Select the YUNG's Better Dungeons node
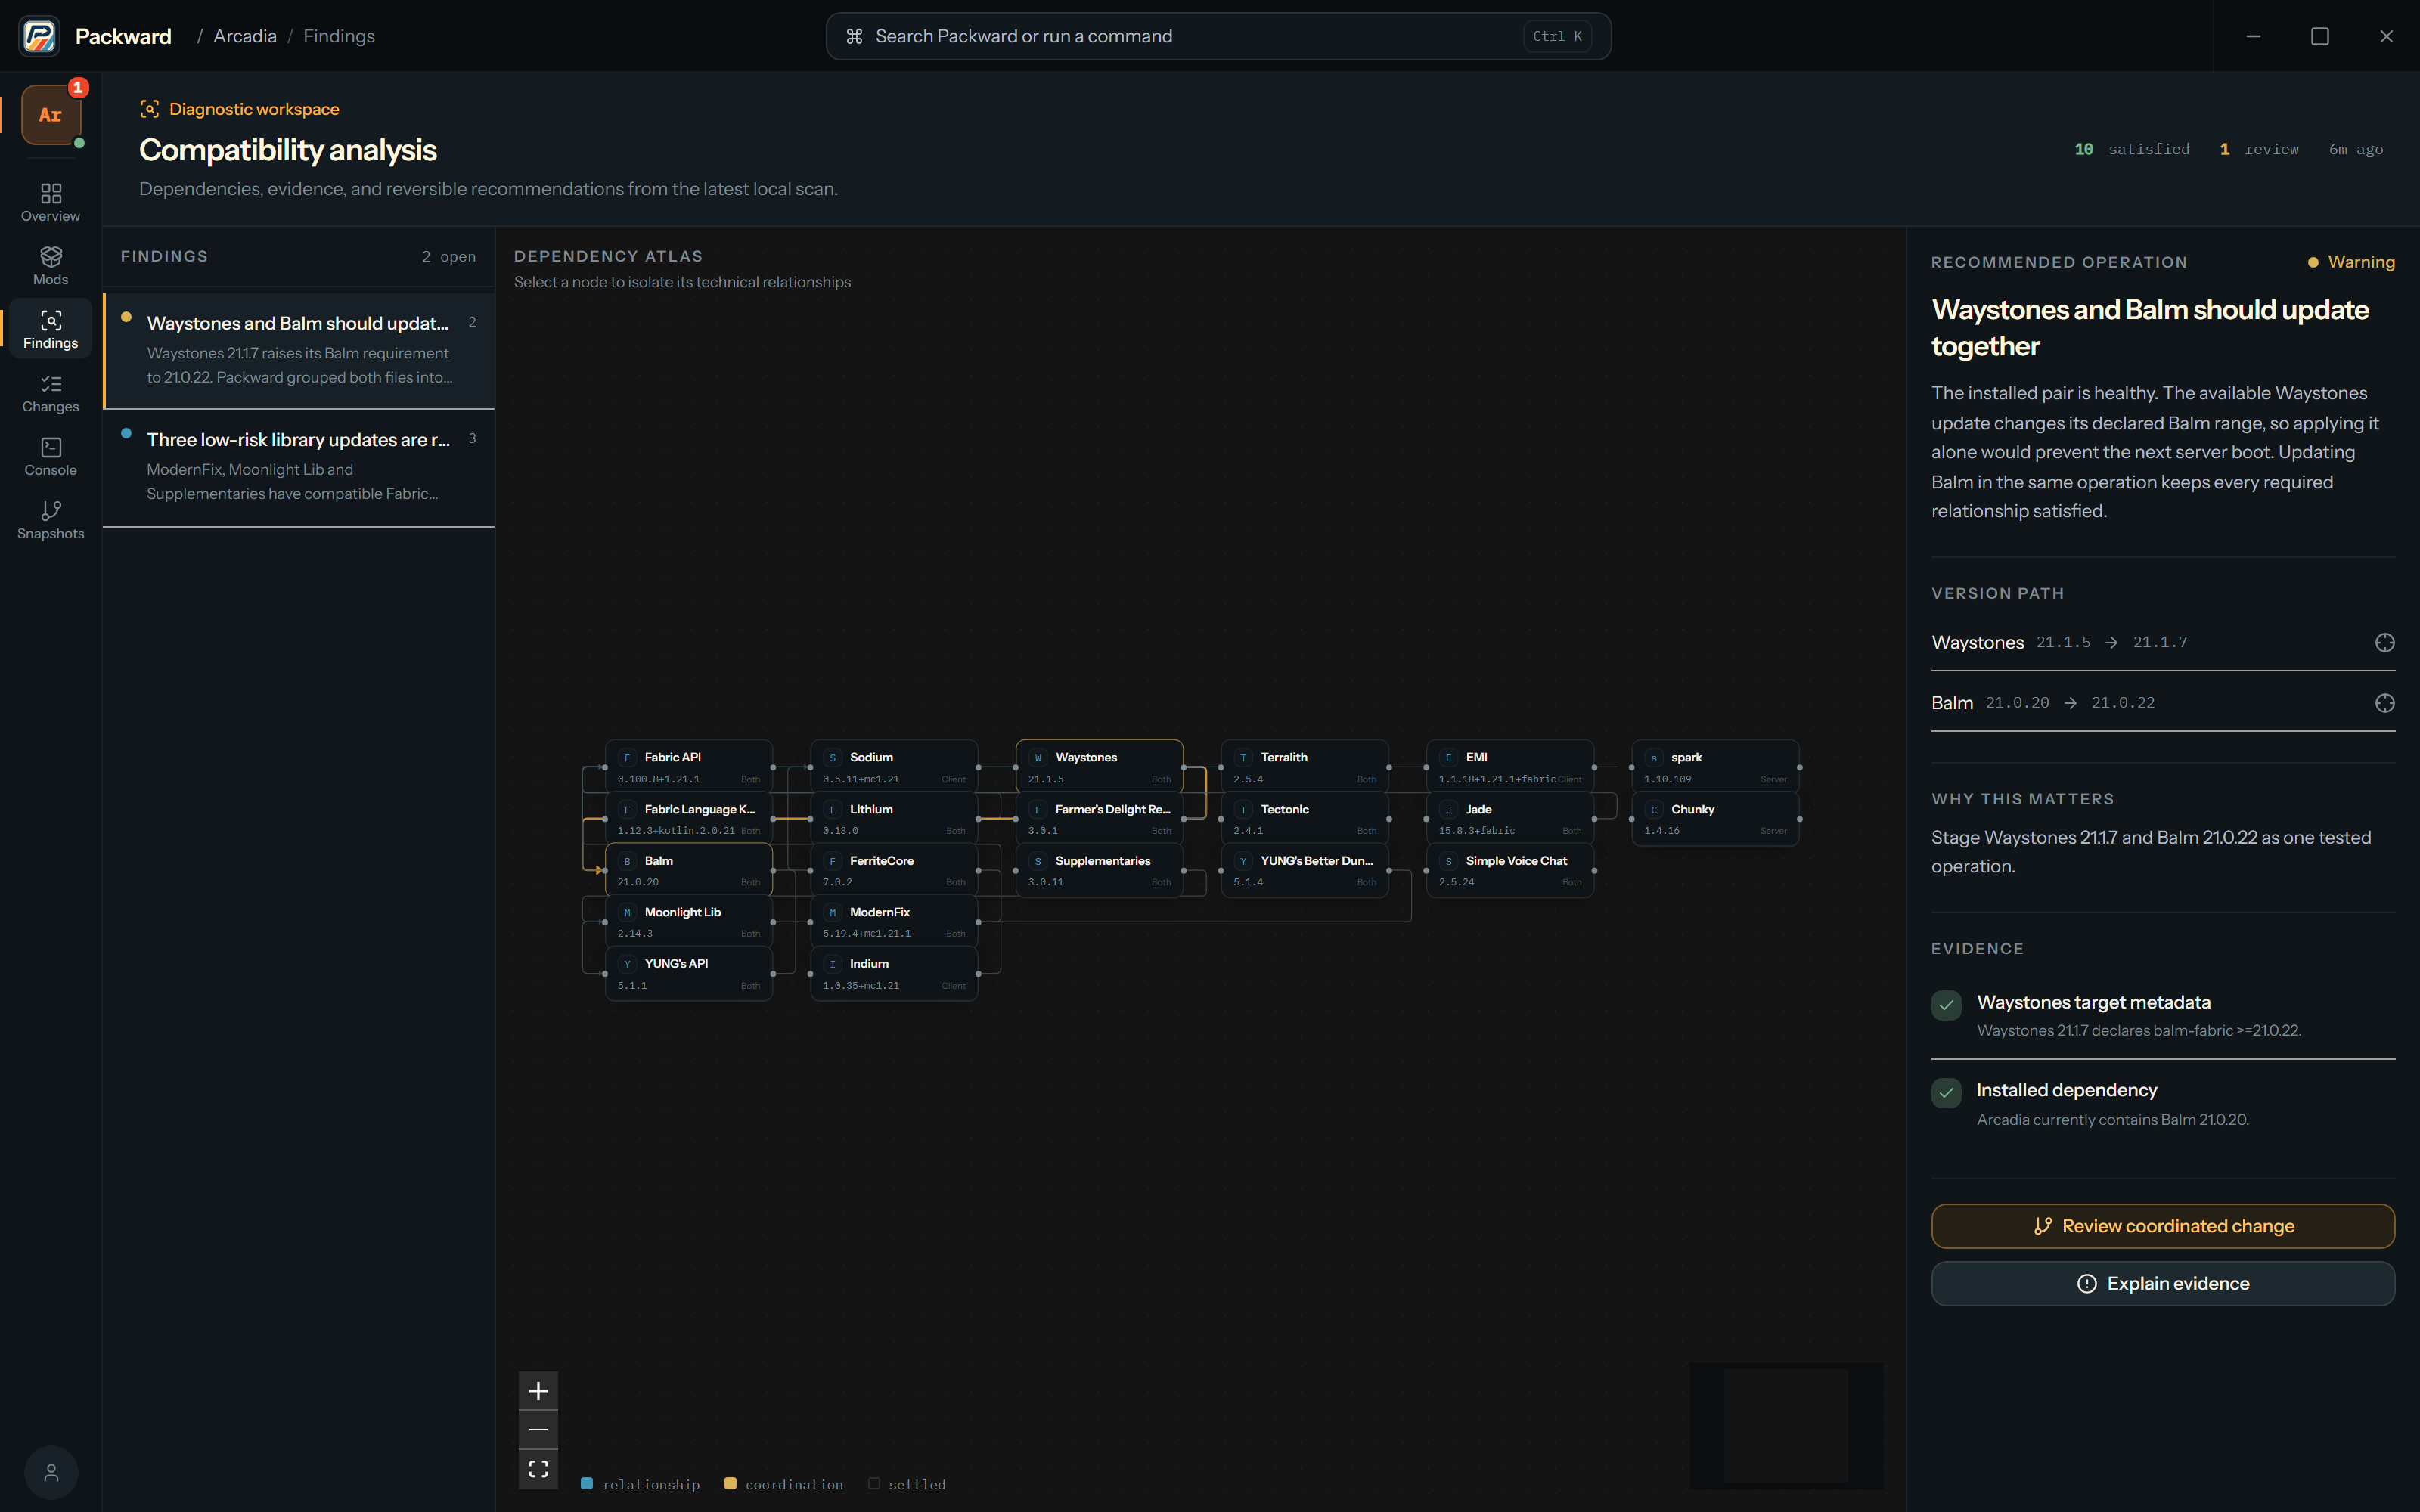The image size is (2420, 1512). click(x=1305, y=870)
